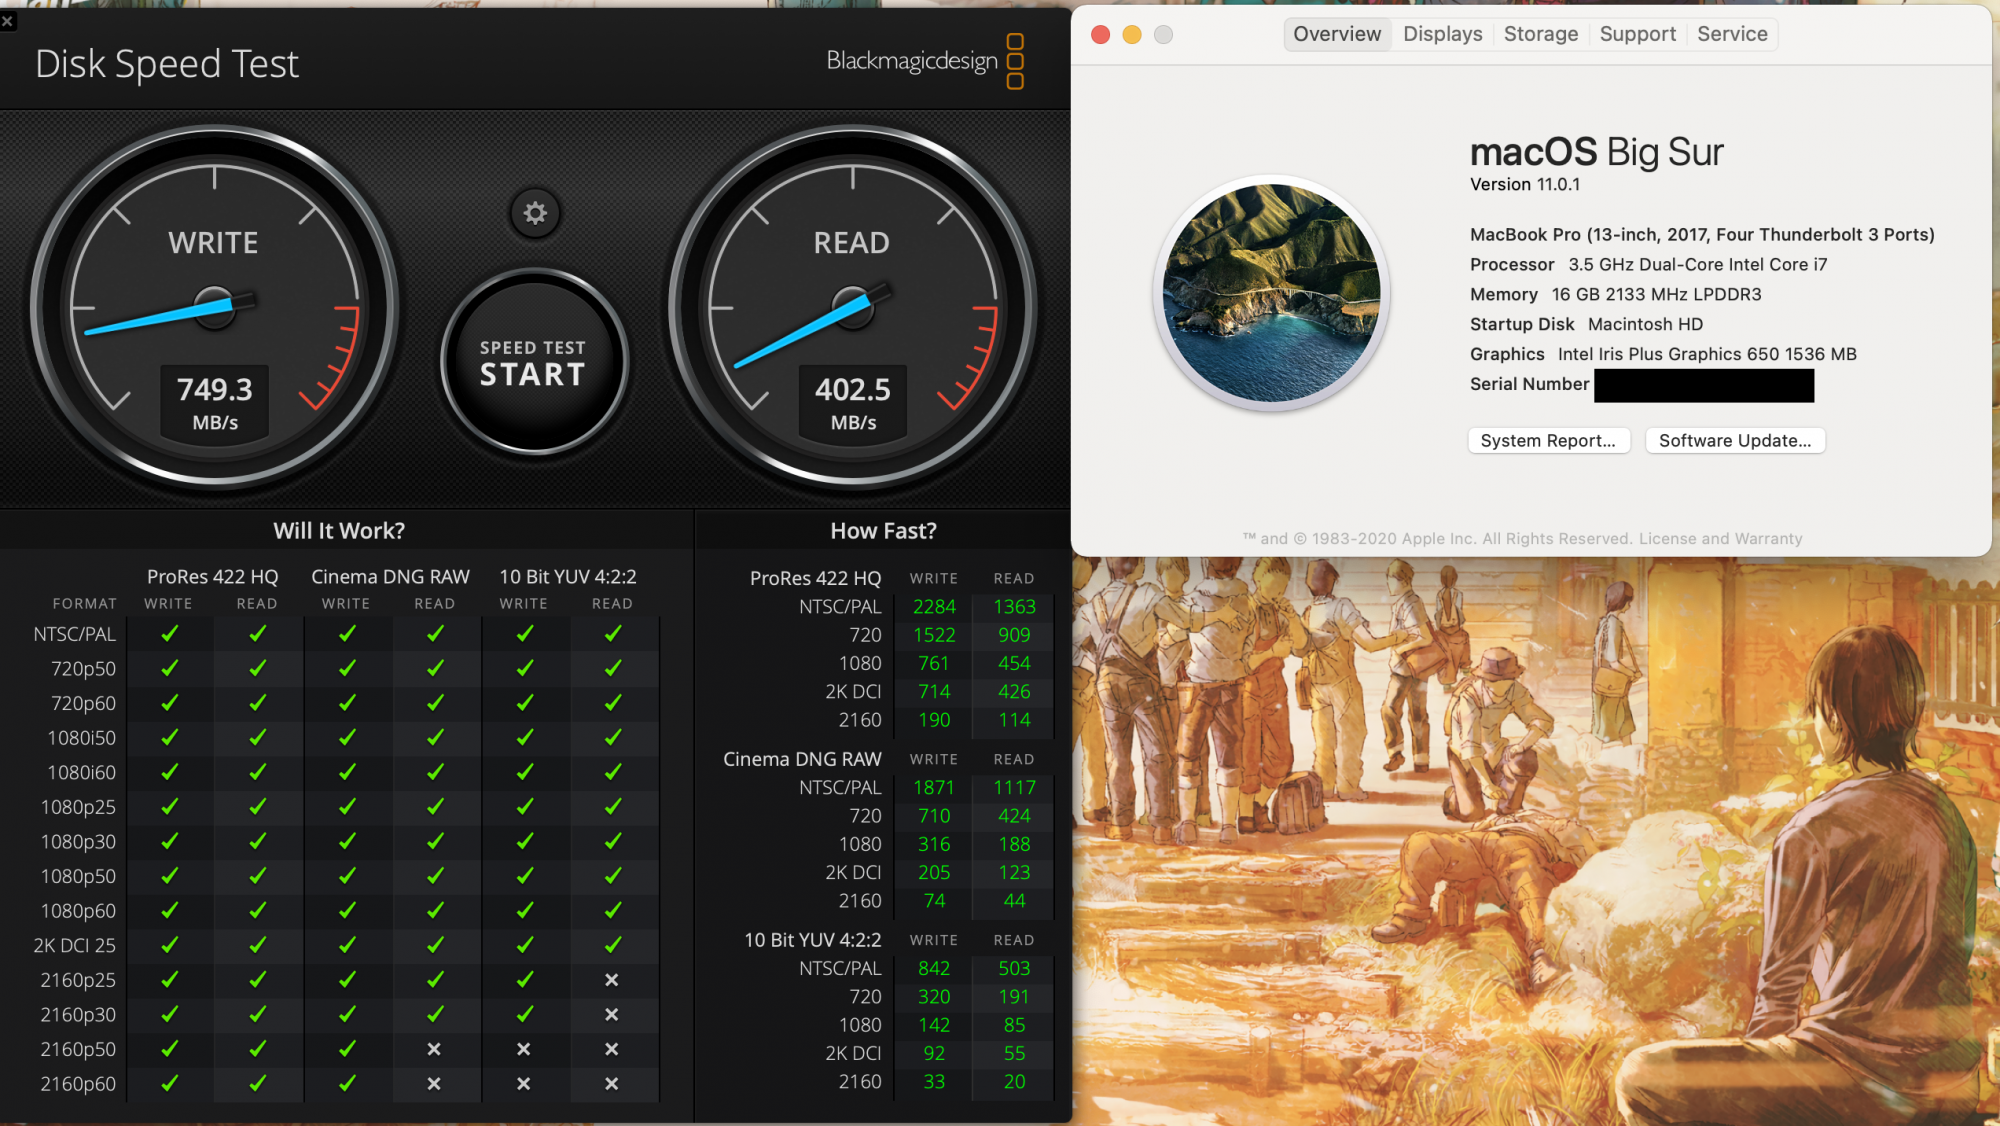Click the 10 Bit YUV write X mark for 2160p50
2000x1126 pixels.
(x=523, y=1049)
